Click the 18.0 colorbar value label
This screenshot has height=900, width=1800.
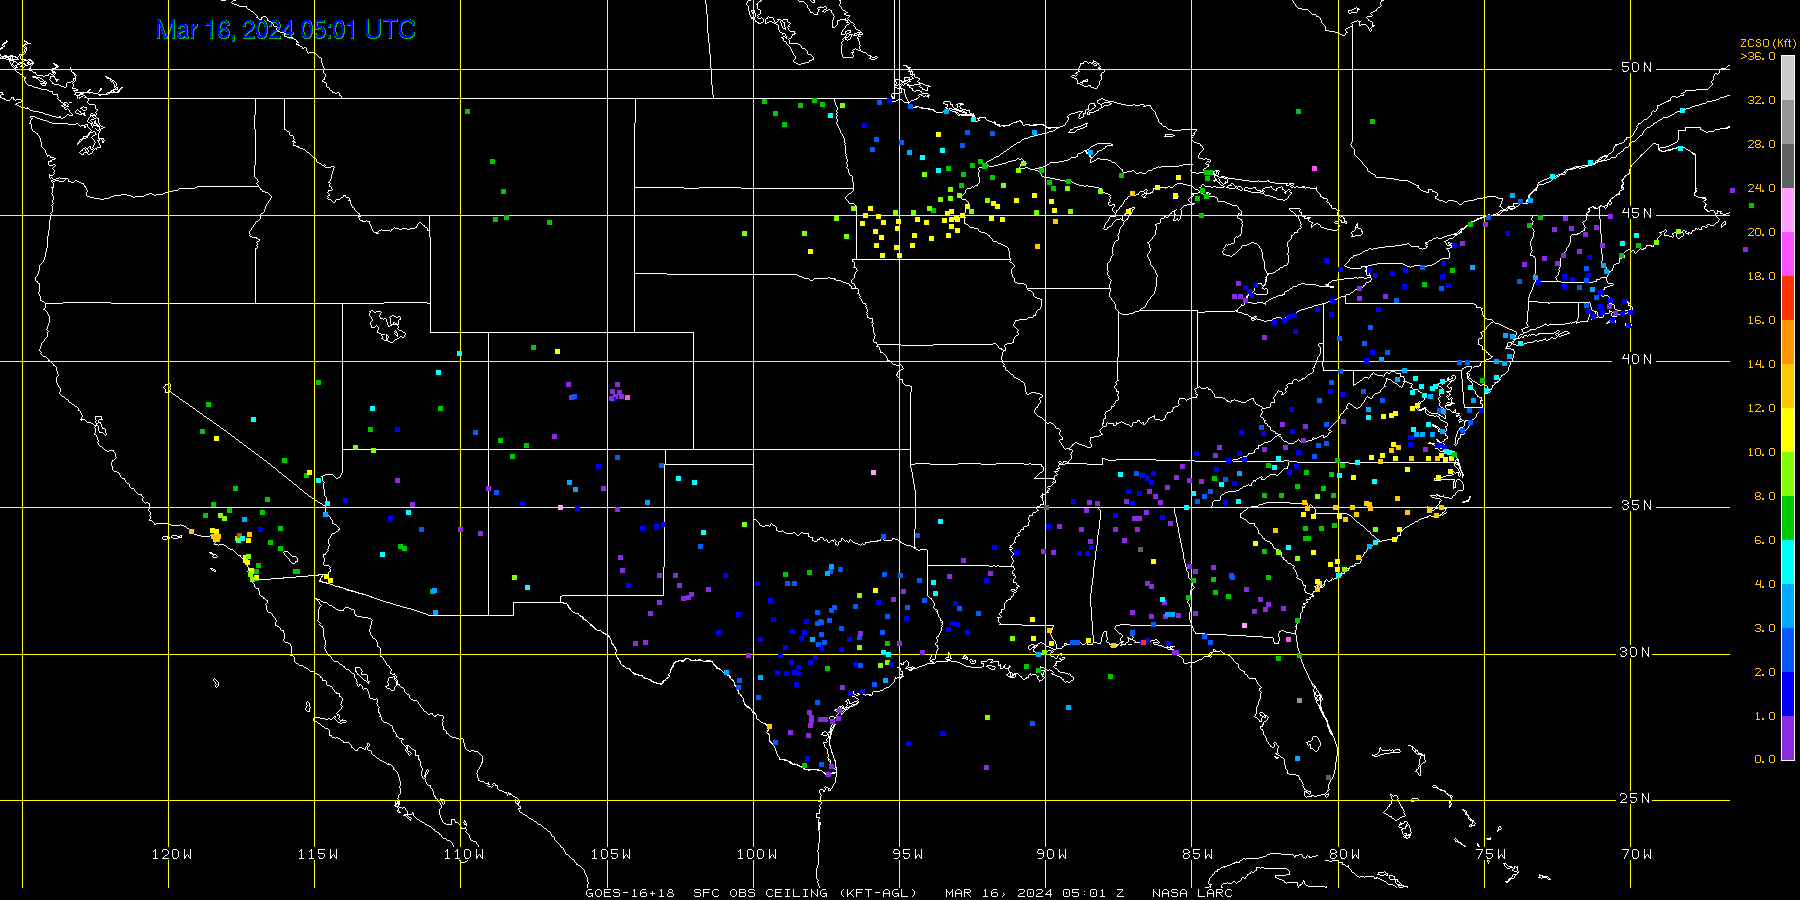click(x=1762, y=276)
